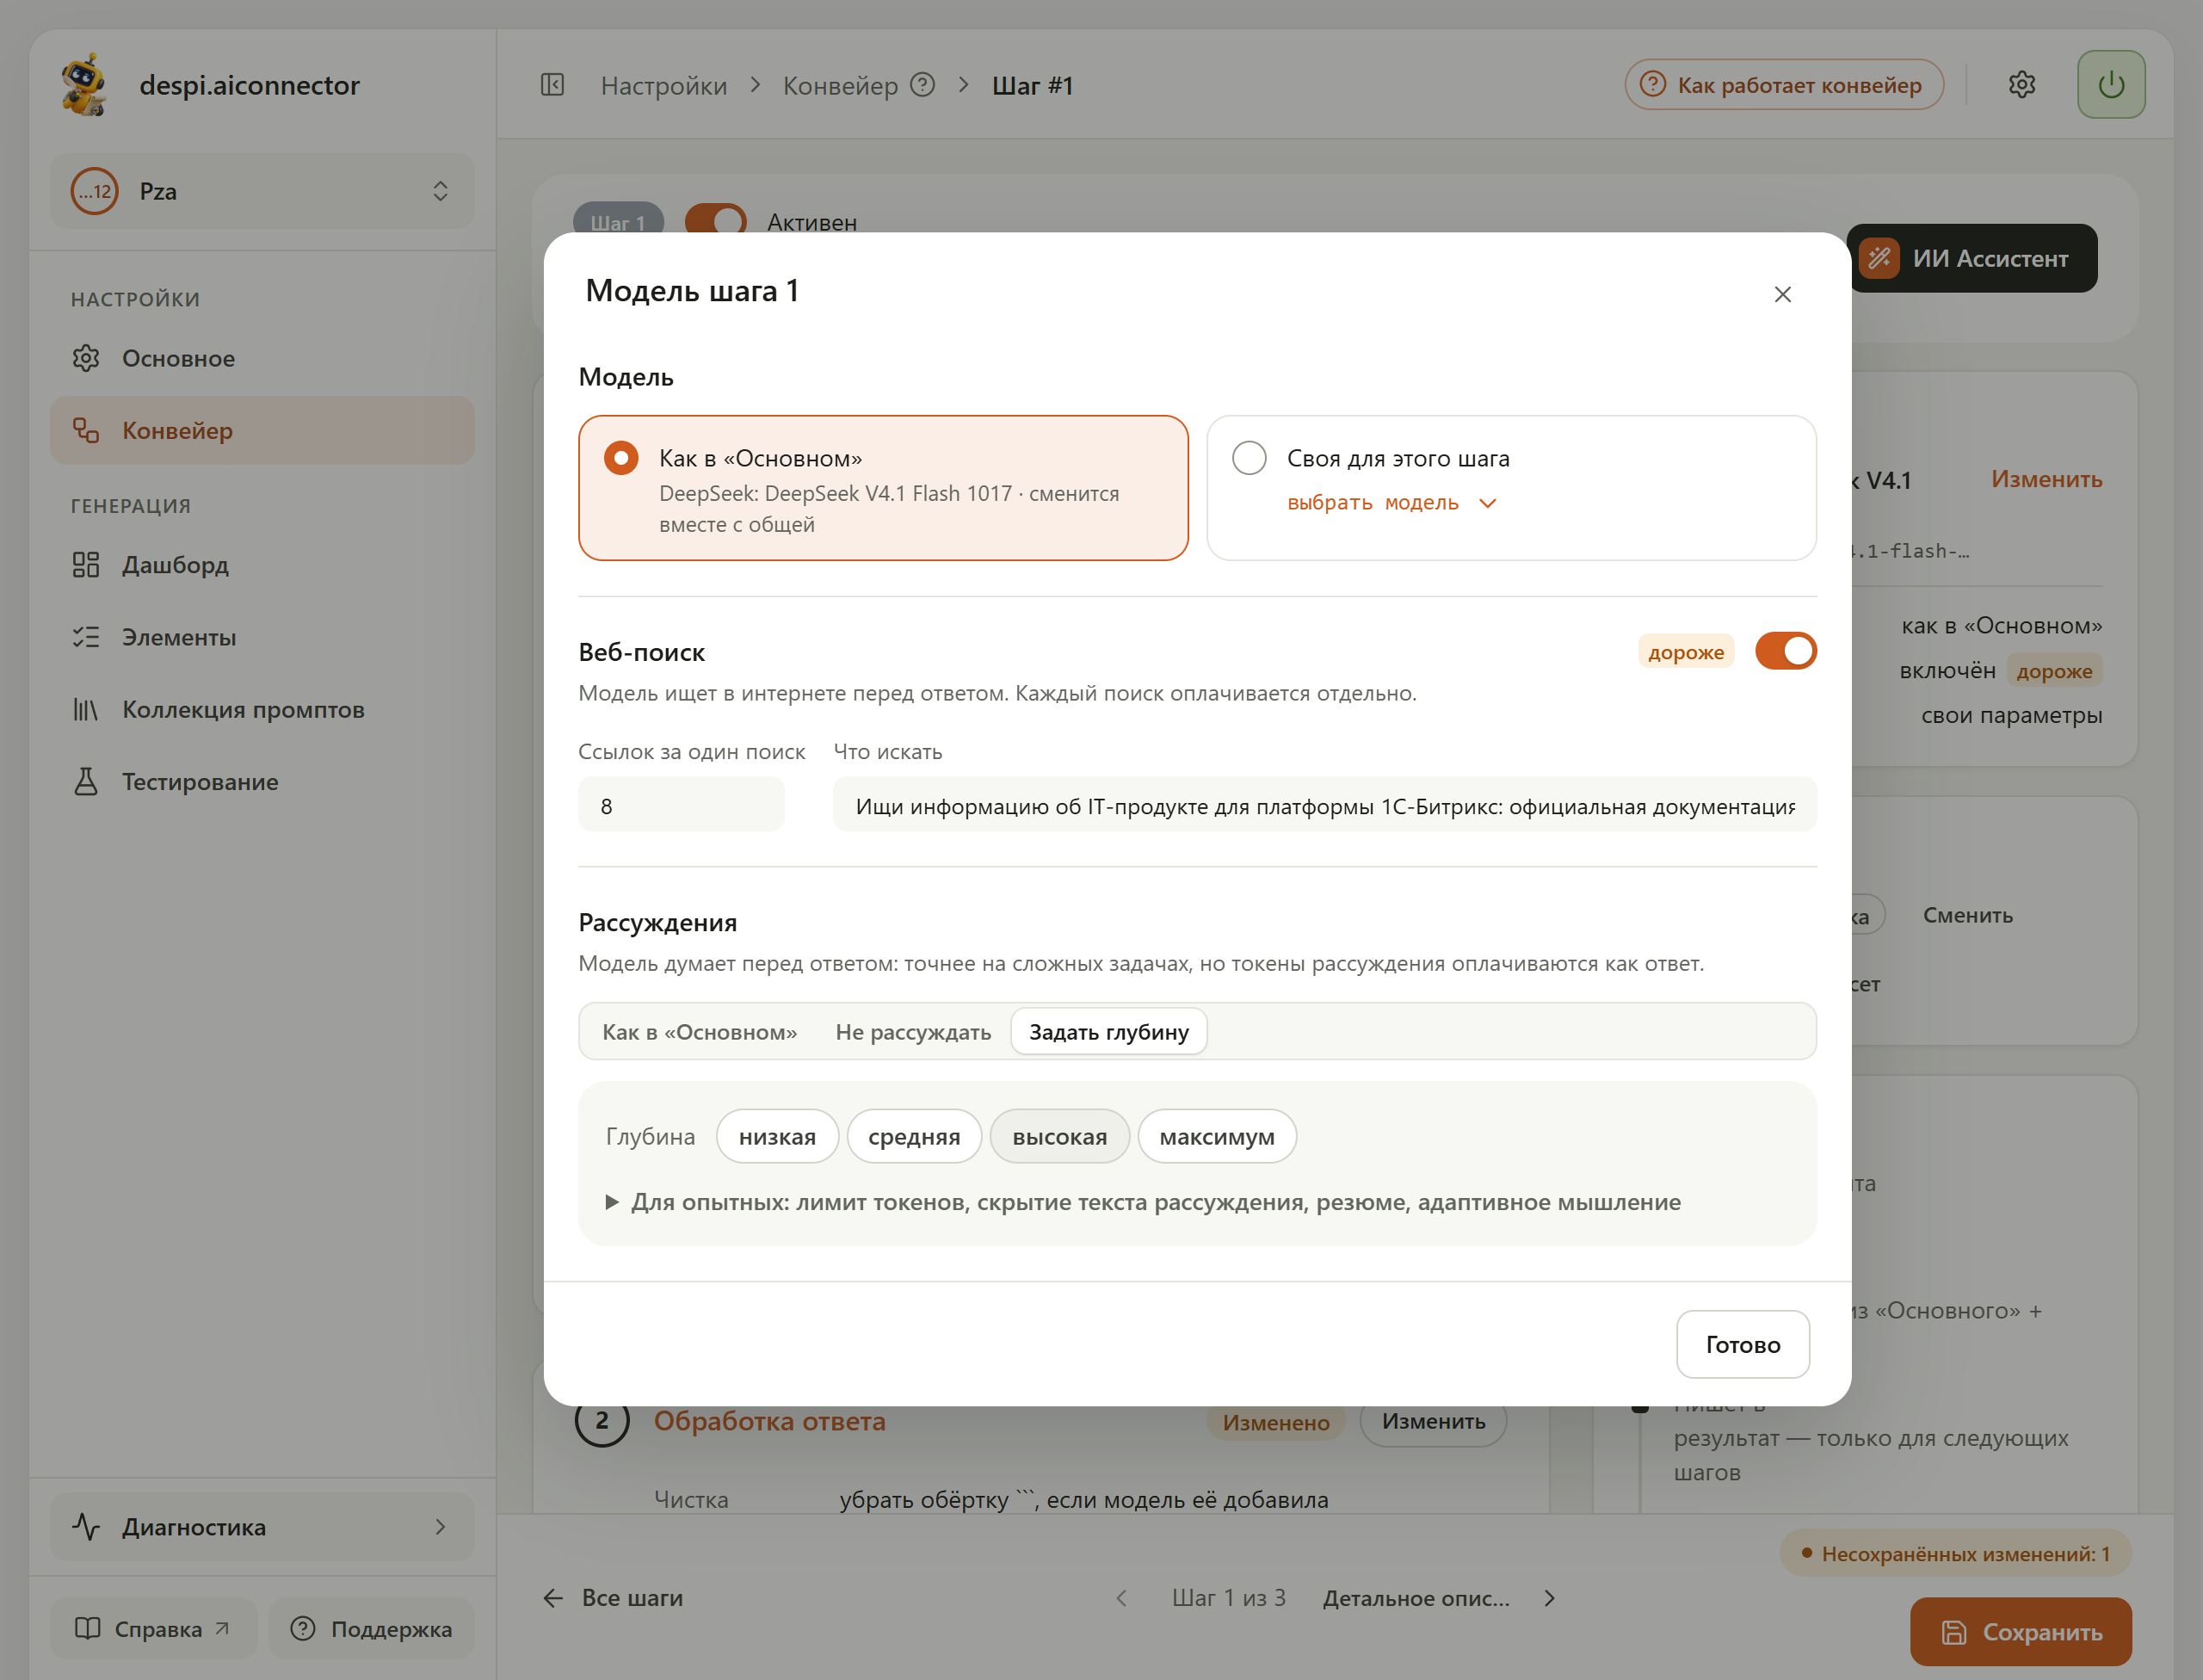Click the Что искать text field
2203x1680 pixels.
pyautogui.click(x=1324, y=805)
